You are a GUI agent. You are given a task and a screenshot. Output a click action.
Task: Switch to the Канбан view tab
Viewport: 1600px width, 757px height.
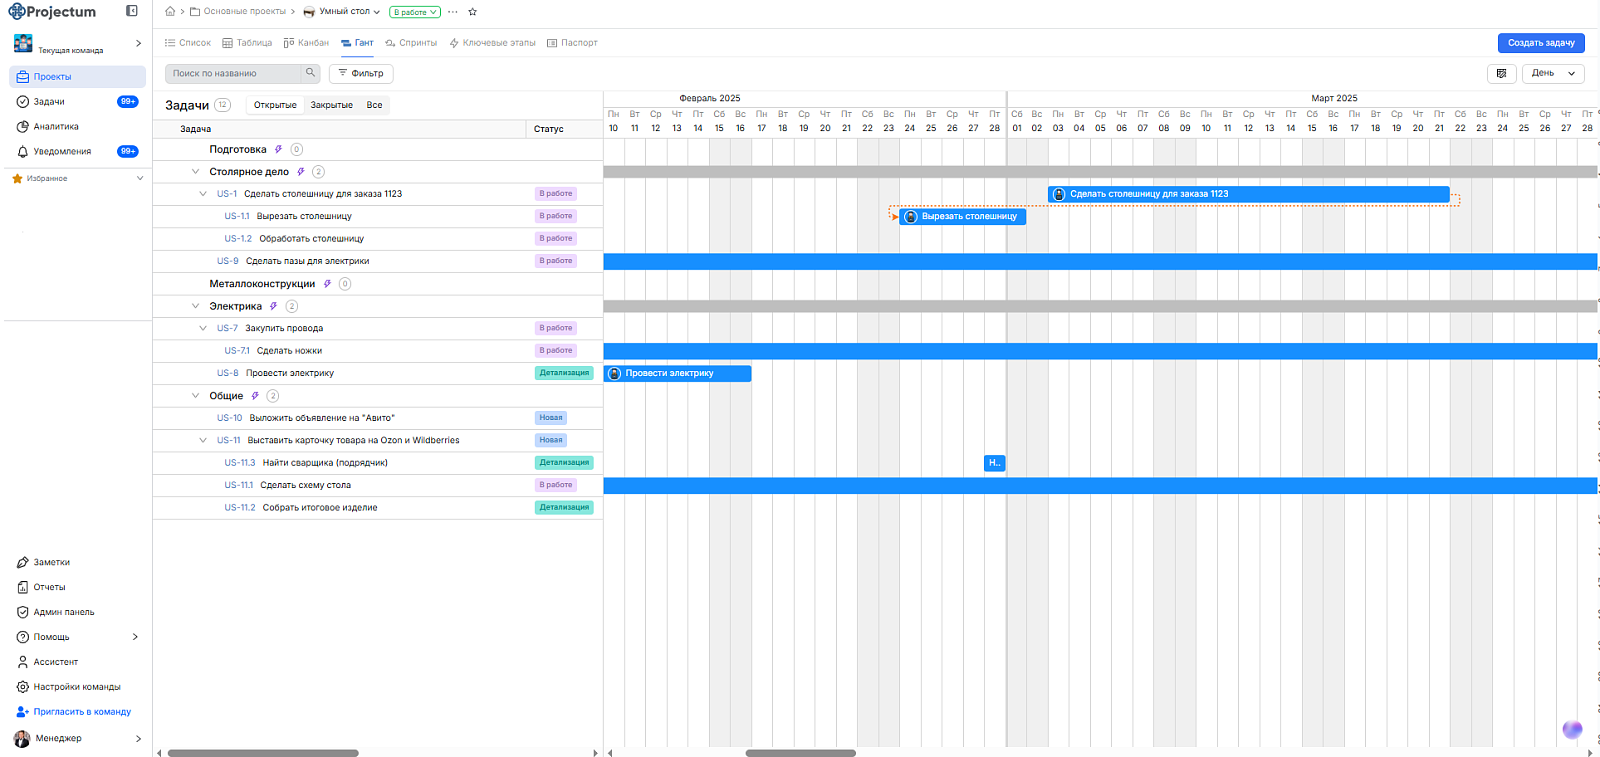point(306,43)
